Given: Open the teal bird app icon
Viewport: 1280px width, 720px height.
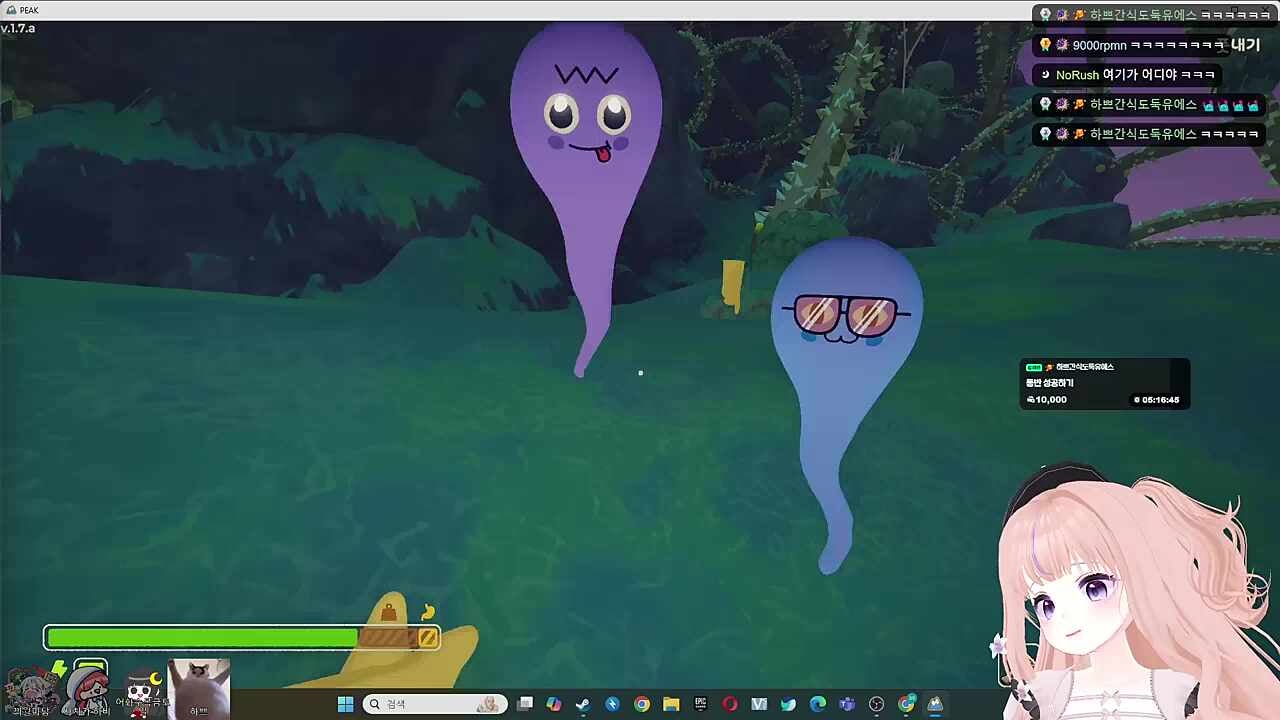Looking at the screenshot, I should pyautogui.click(x=788, y=704).
